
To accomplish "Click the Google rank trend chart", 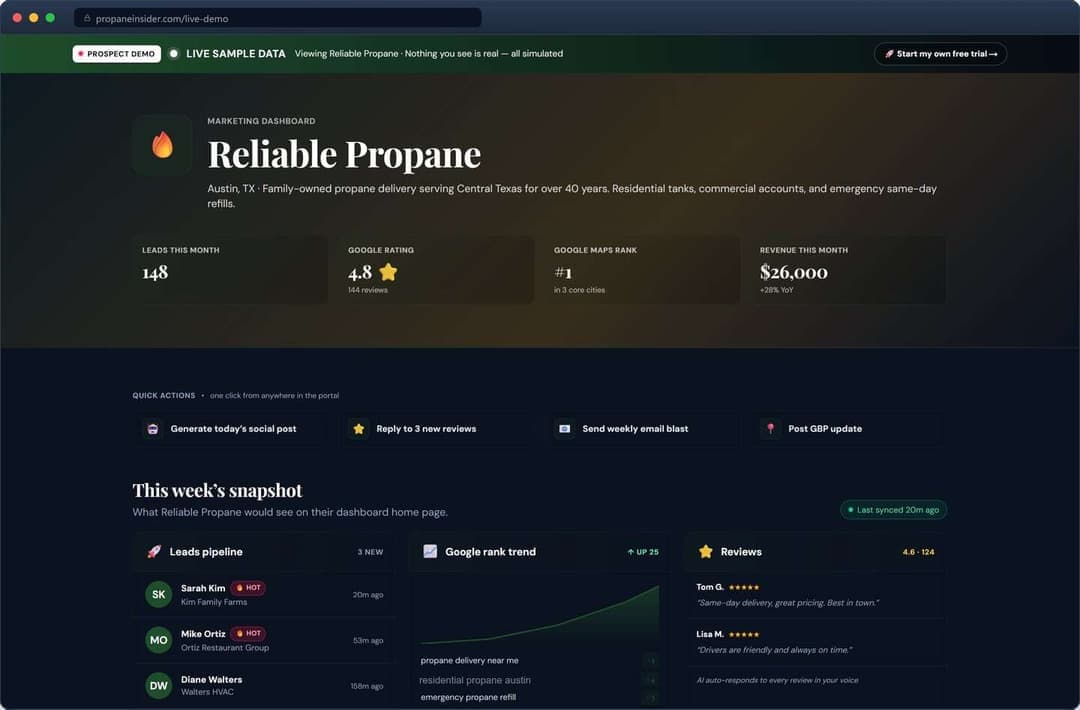I will coord(539,613).
